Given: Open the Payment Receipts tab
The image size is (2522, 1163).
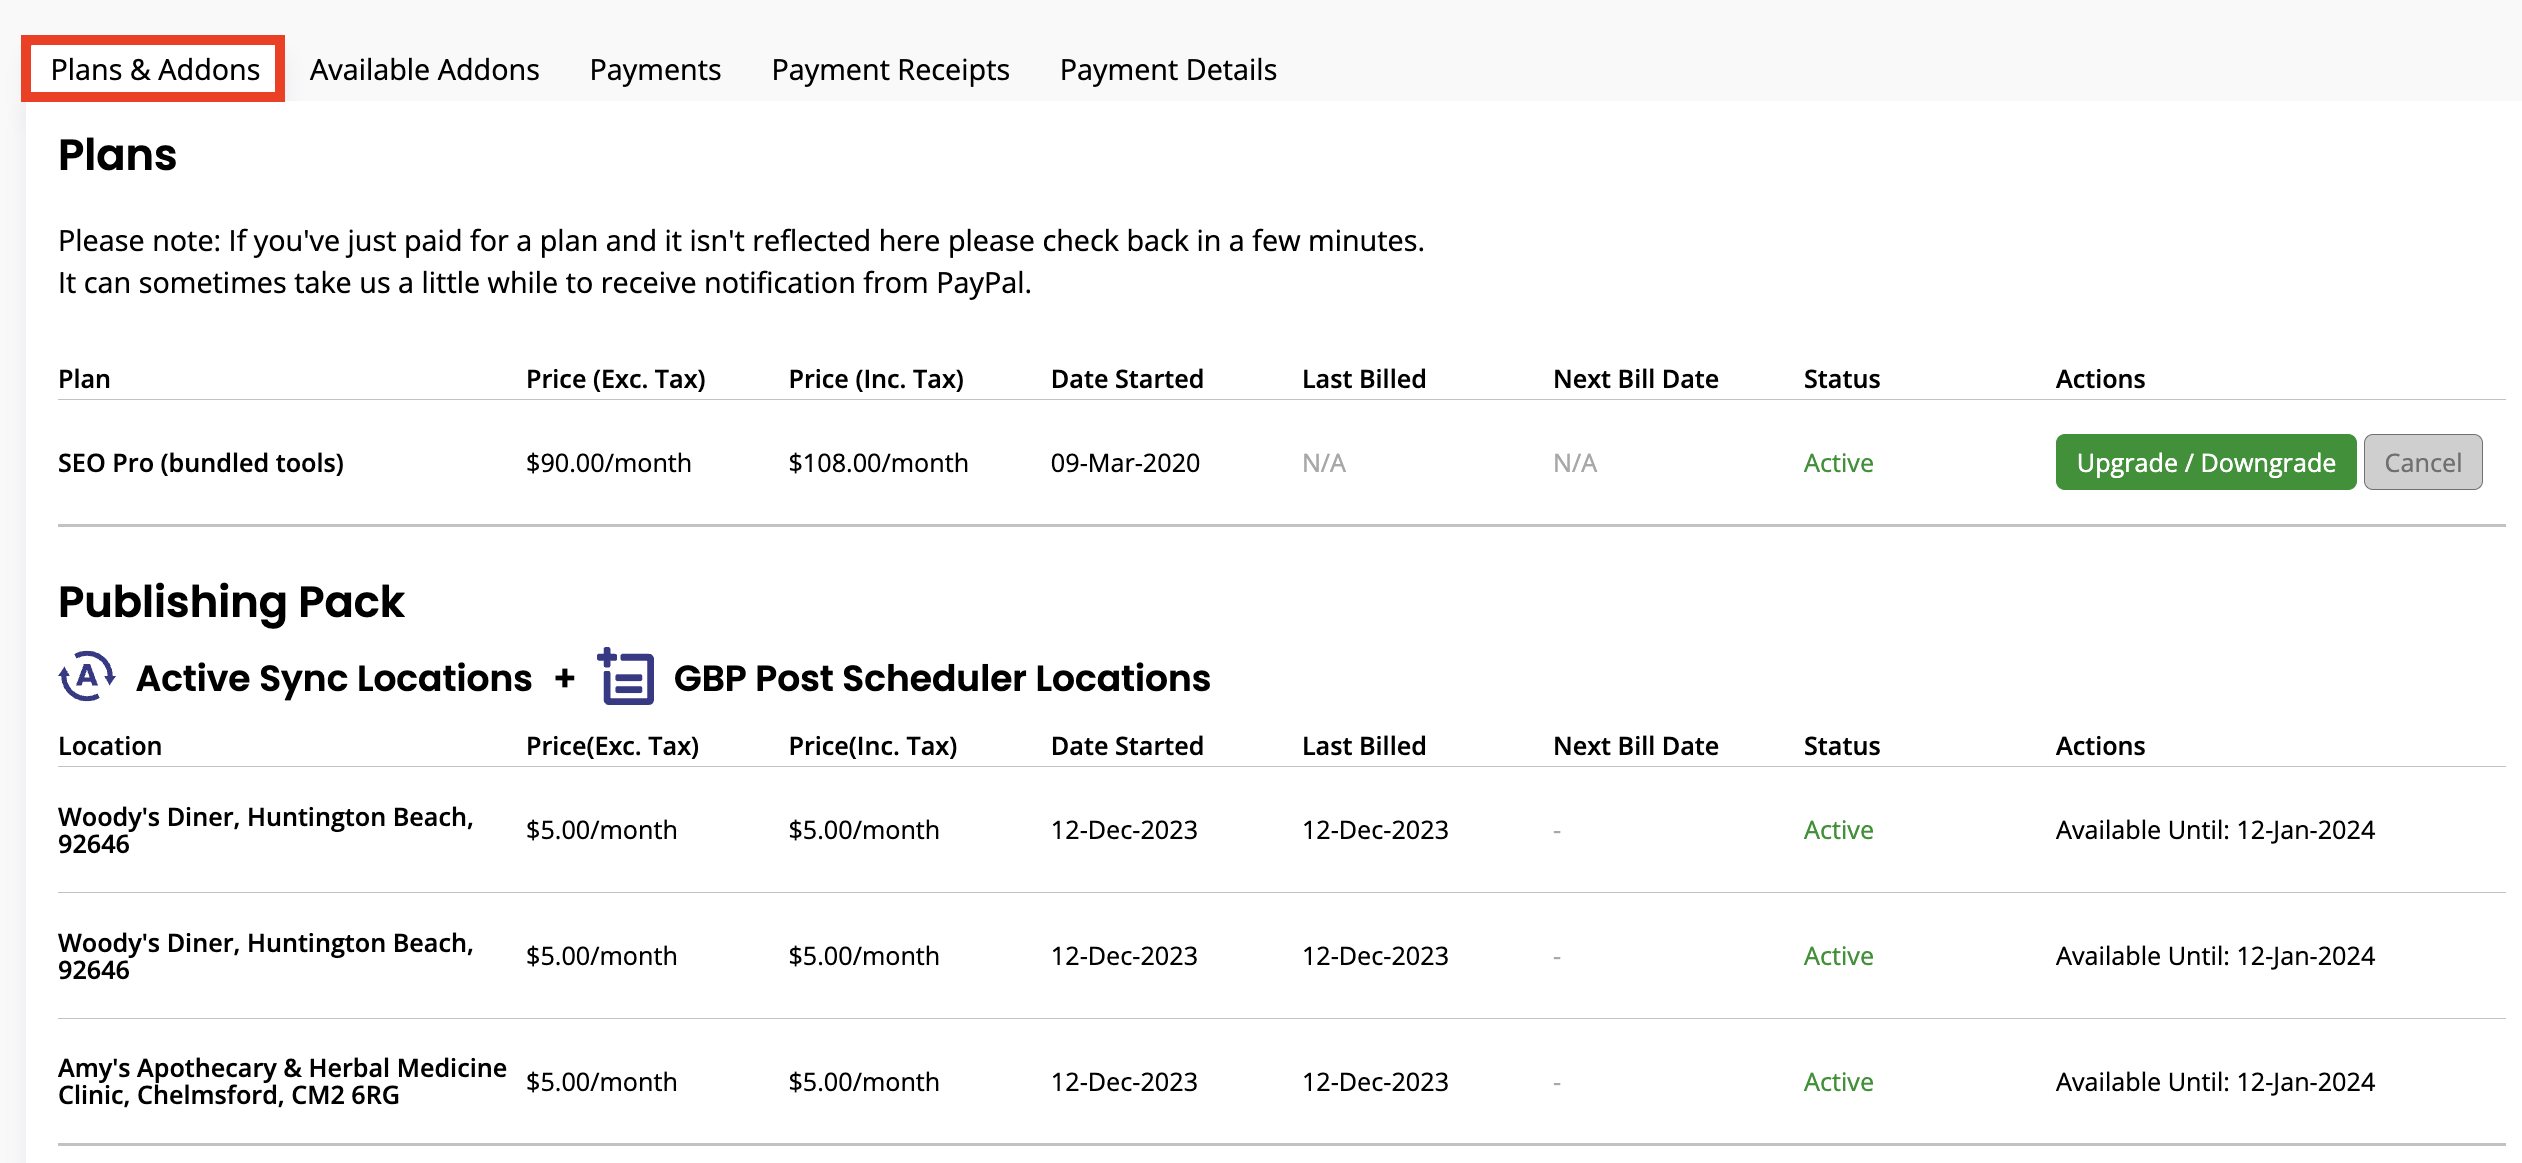Looking at the screenshot, I should coord(890,69).
